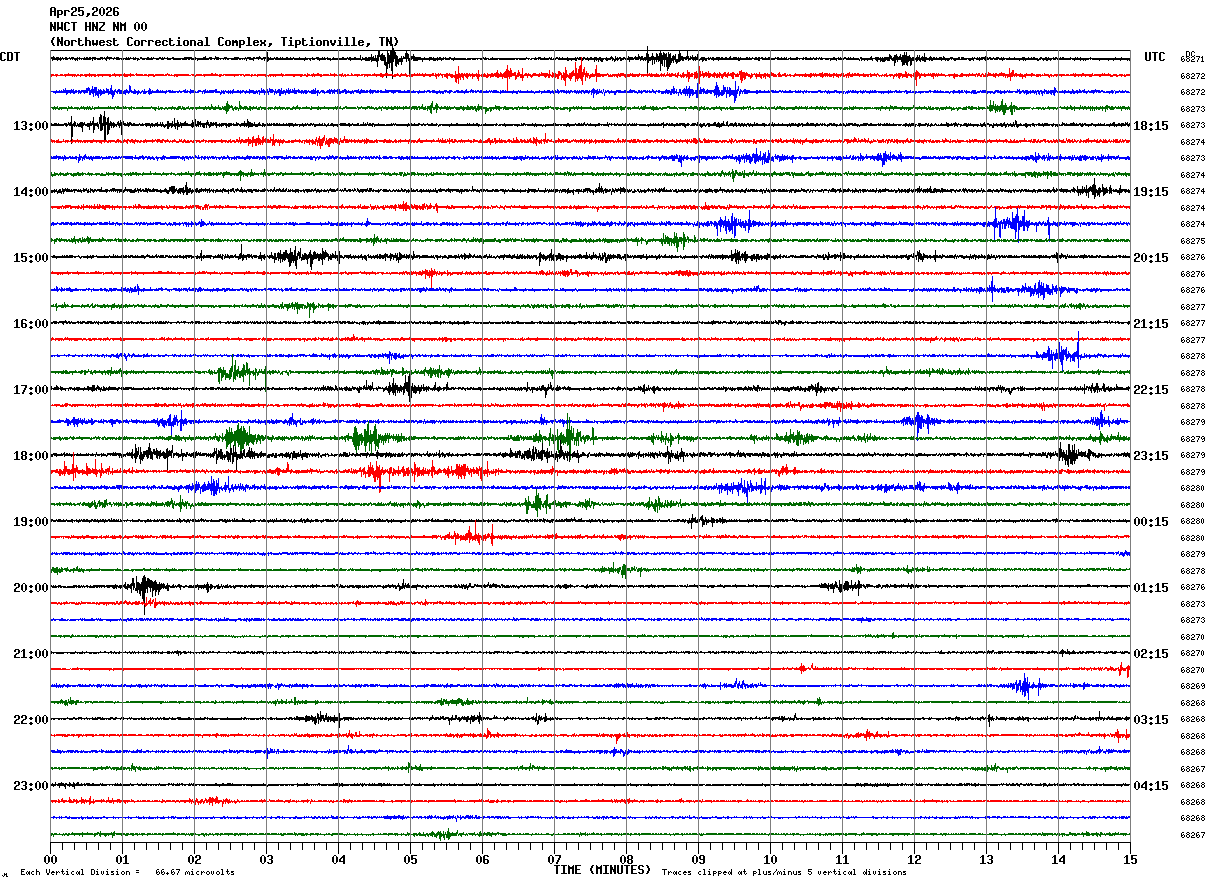
Task: Click the 68271 DC offset value
Action: tap(1192, 60)
